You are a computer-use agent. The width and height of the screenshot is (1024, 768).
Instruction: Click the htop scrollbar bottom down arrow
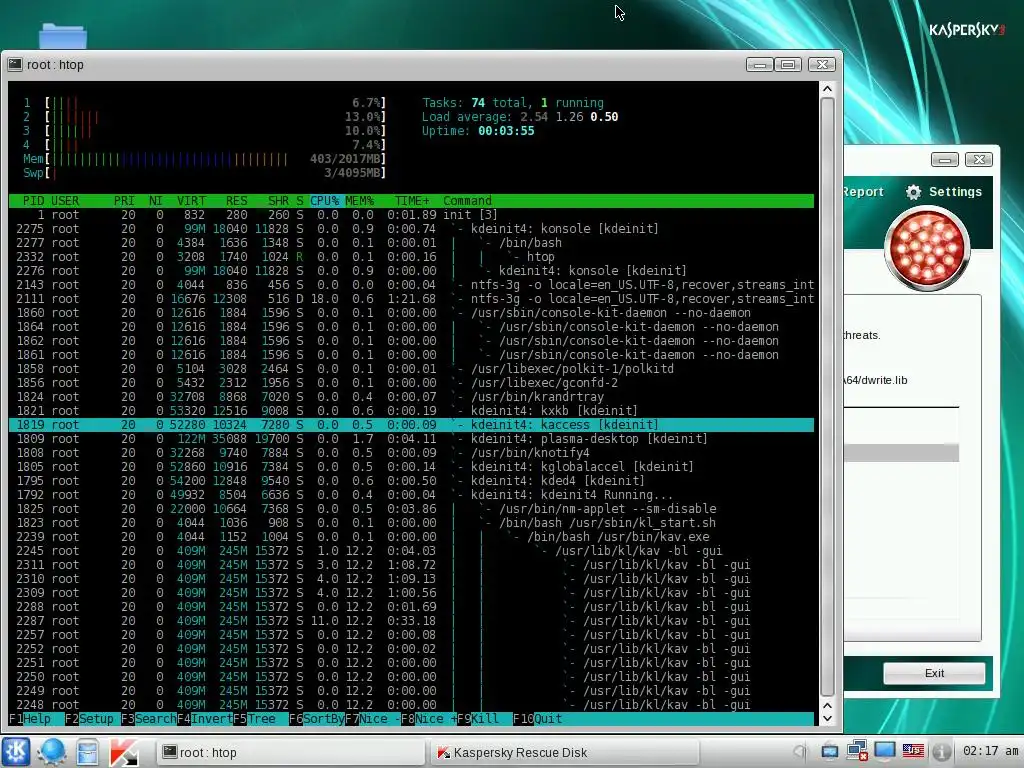point(827,718)
